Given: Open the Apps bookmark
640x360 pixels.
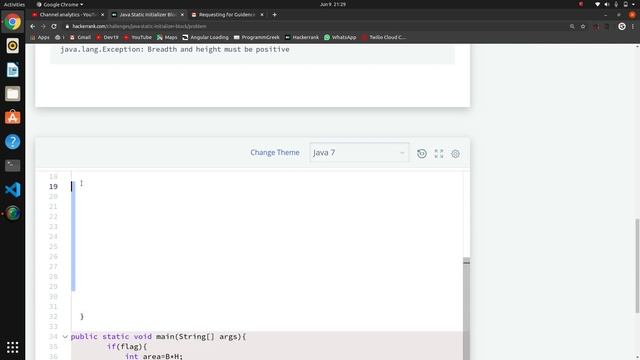Looking at the screenshot, I should [40, 37].
